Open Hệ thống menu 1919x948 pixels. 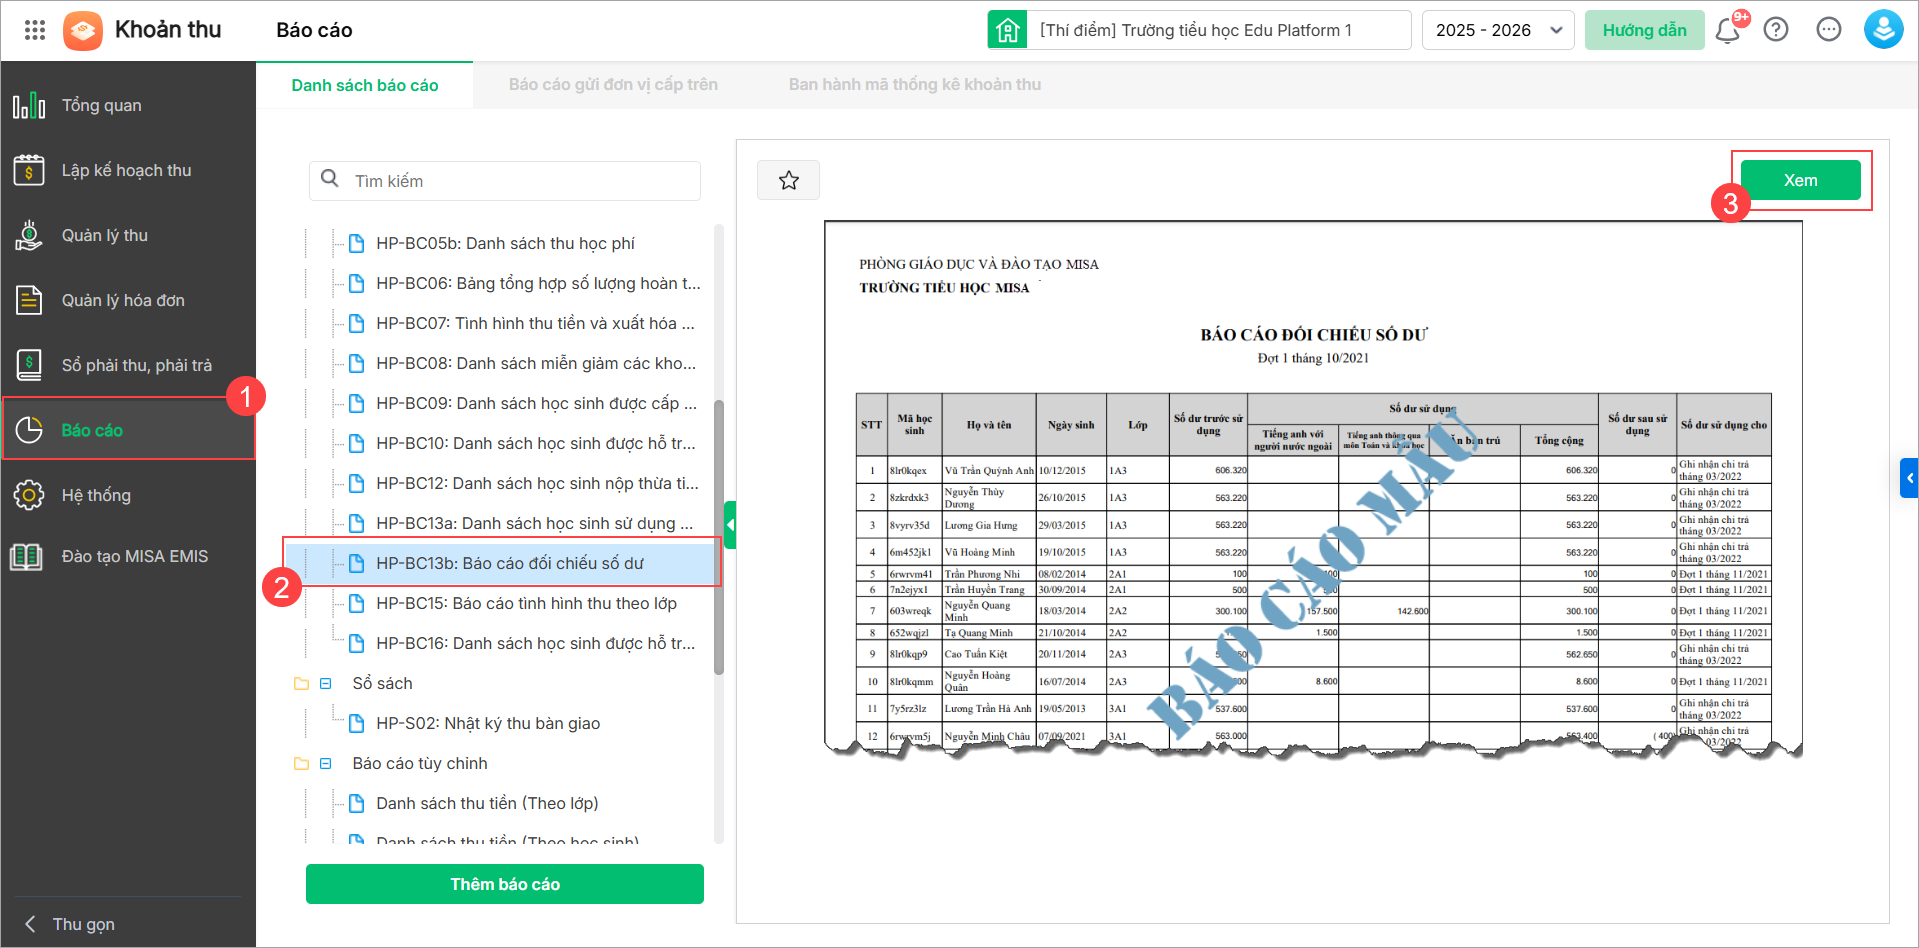tap(128, 495)
